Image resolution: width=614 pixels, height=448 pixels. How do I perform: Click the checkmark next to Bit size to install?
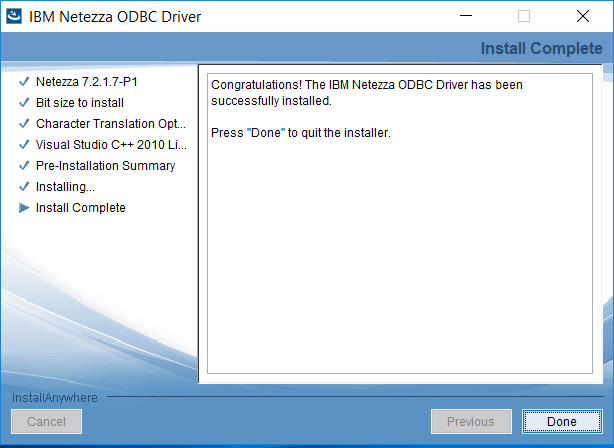[x=24, y=103]
